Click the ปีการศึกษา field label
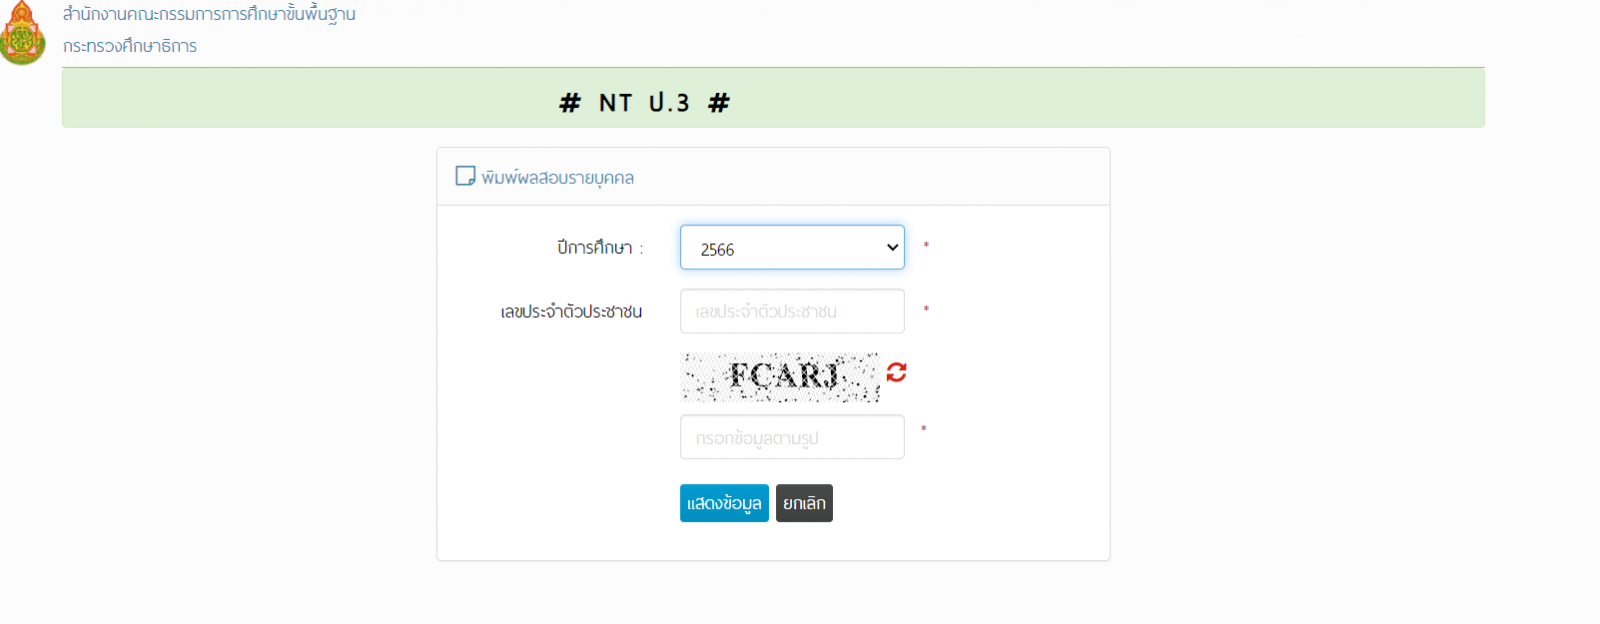This screenshot has height=624, width=1600. [x=597, y=247]
